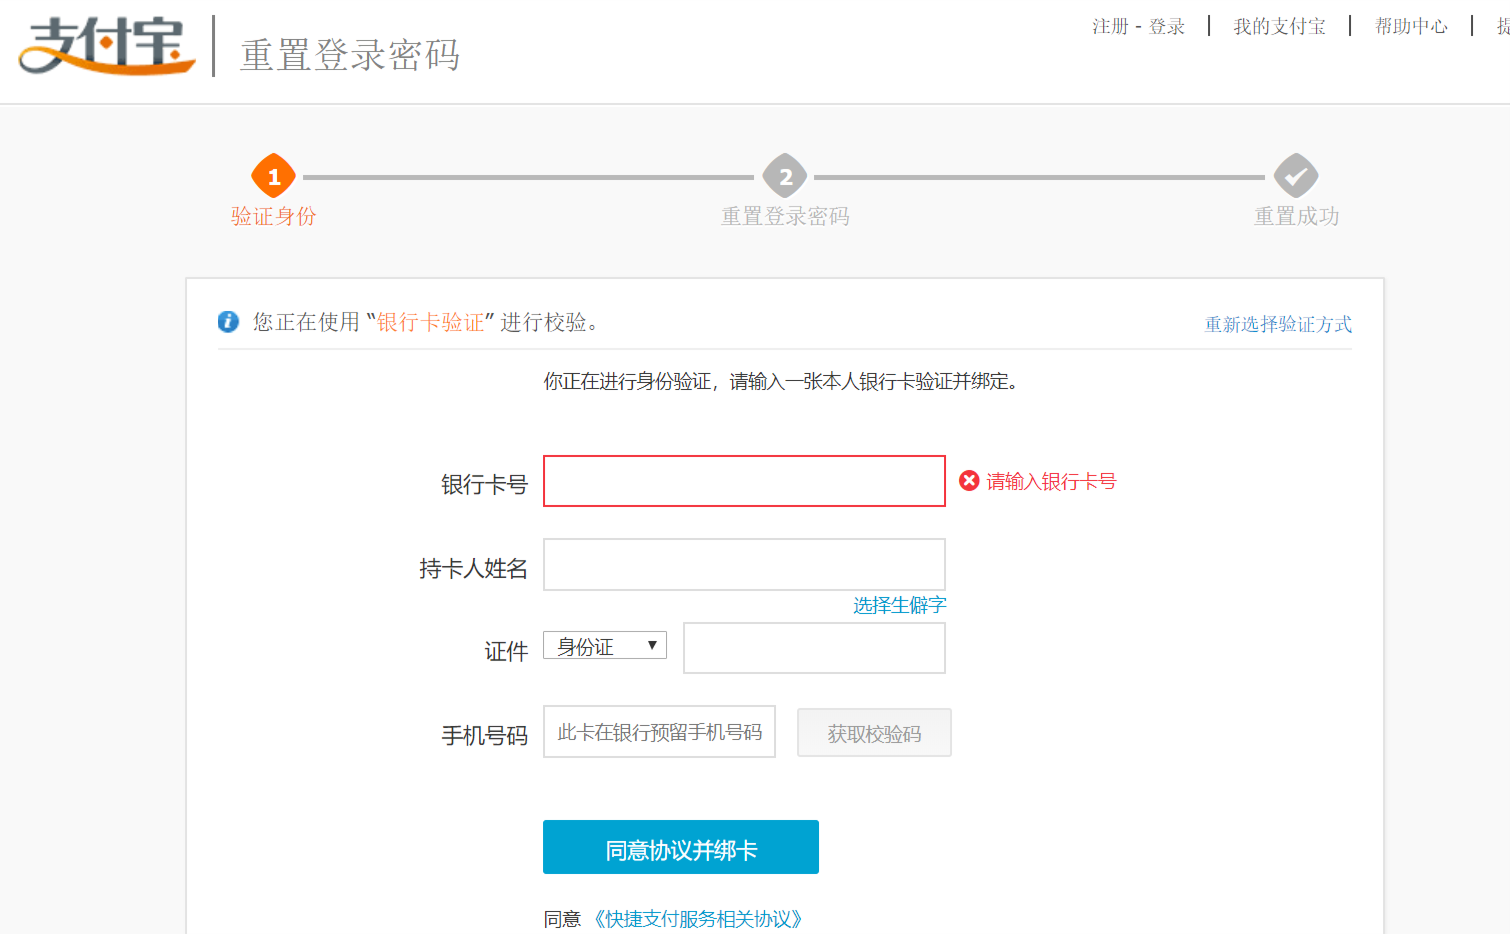Screen dimensions: 1510x934
Task: Click the blue info icon
Action: coord(228,322)
